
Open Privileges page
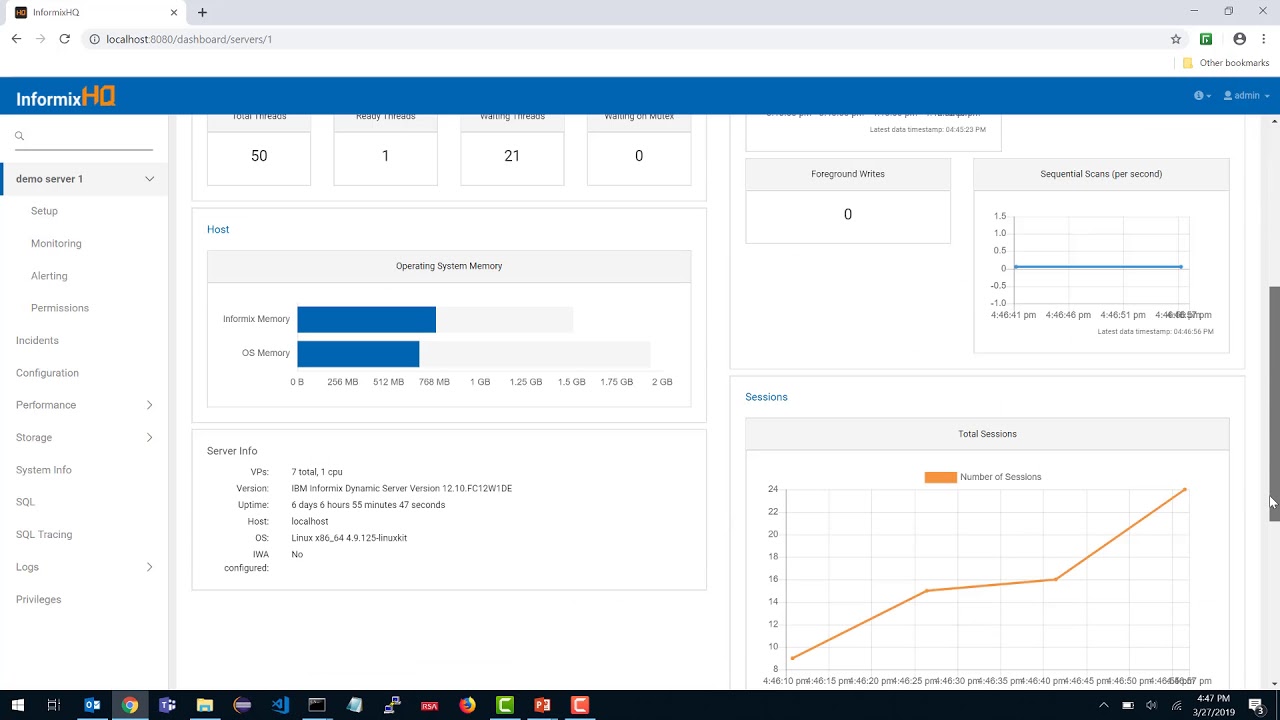pos(39,599)
